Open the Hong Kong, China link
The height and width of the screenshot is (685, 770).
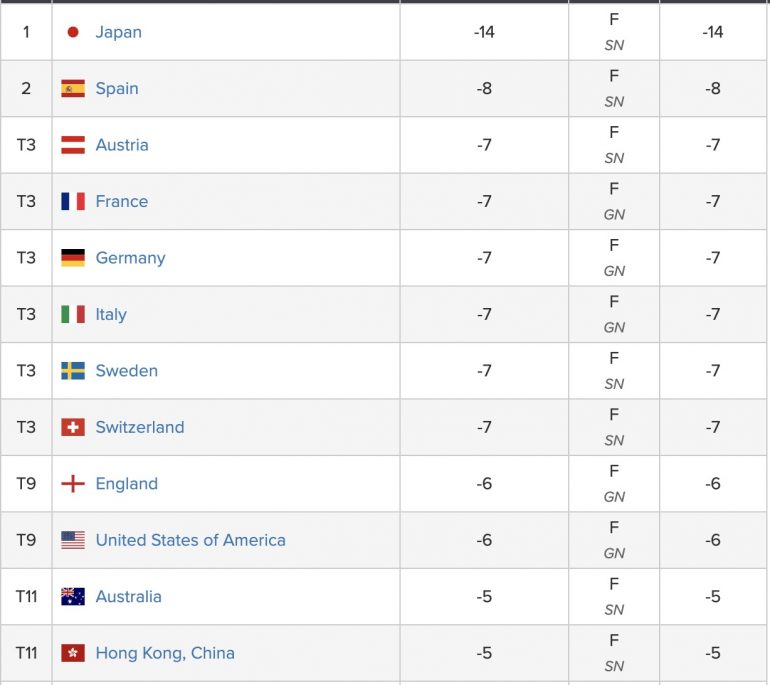pyautogui.click(x=165, y=653)
